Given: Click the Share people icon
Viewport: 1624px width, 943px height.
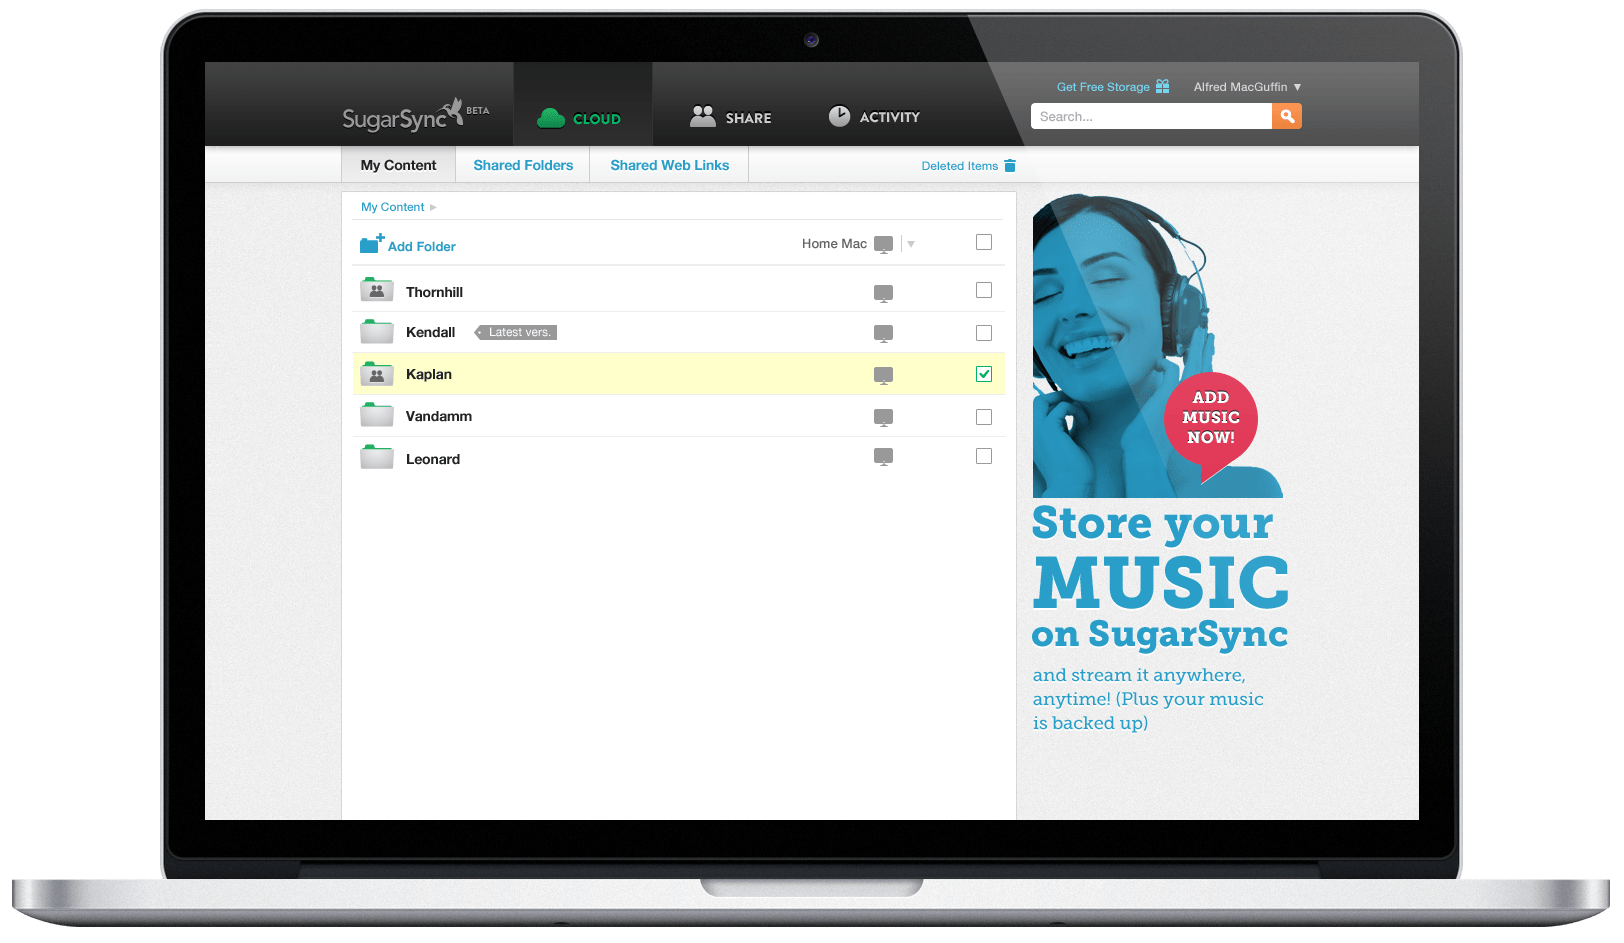Looking at the screenshot, I should (703, 116).
